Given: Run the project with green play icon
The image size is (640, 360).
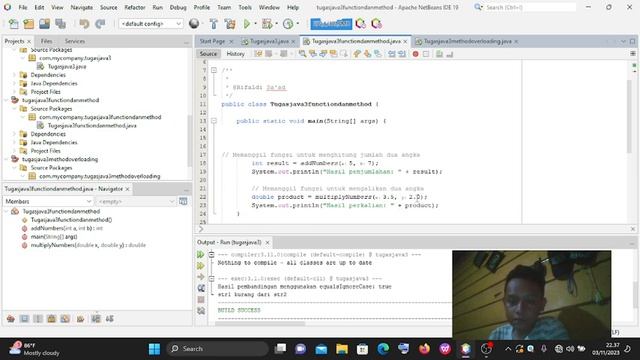Looking at the screenshot, I should coord(247,24).
